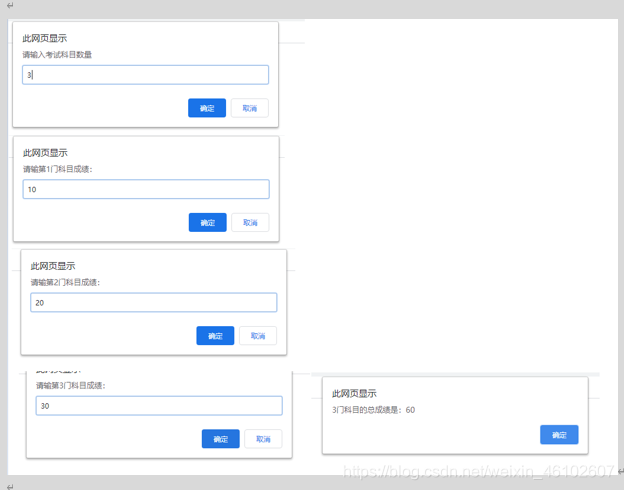The width and height of the screenshot is (624, 490).
Task: Click 确定 in the total score alert
Action: pyautogui.click(x=559, y=435)
